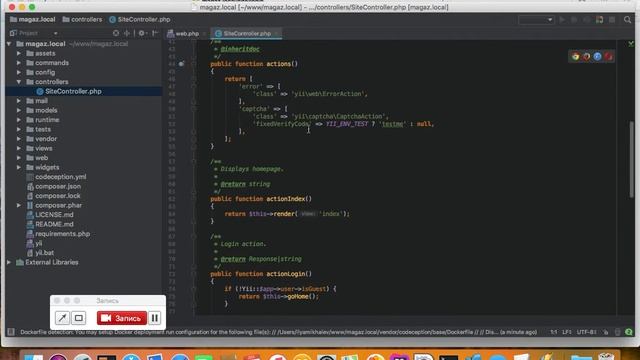Expand External Libraries node
The width and height of the screenshot is (640, 360).
tap(9, 262)
